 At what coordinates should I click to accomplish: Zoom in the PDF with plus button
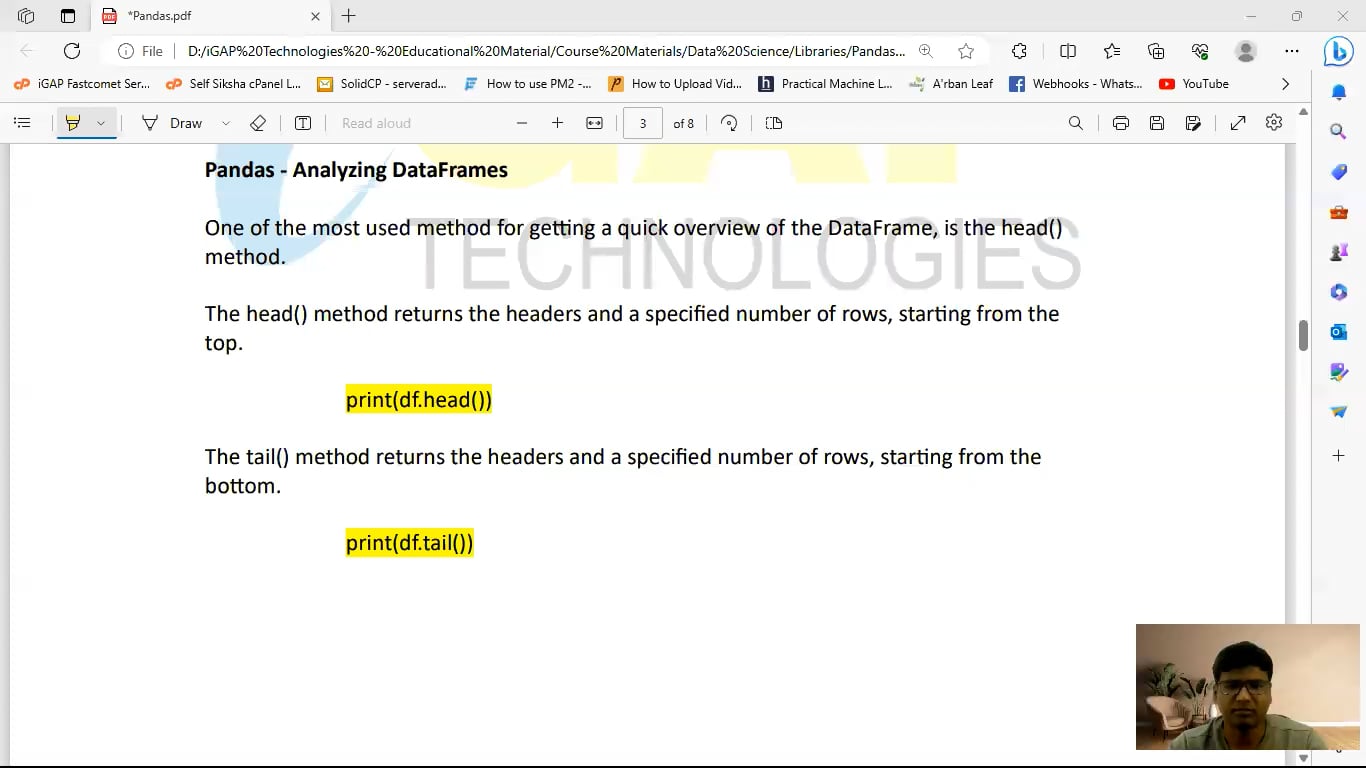pos(558,123)
